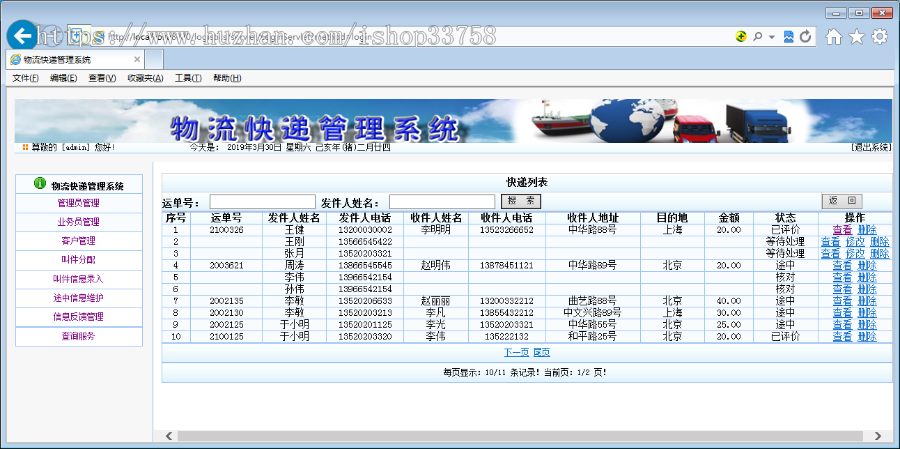Click 修改 for row 3 张月
900x449 pixels.
855,253
